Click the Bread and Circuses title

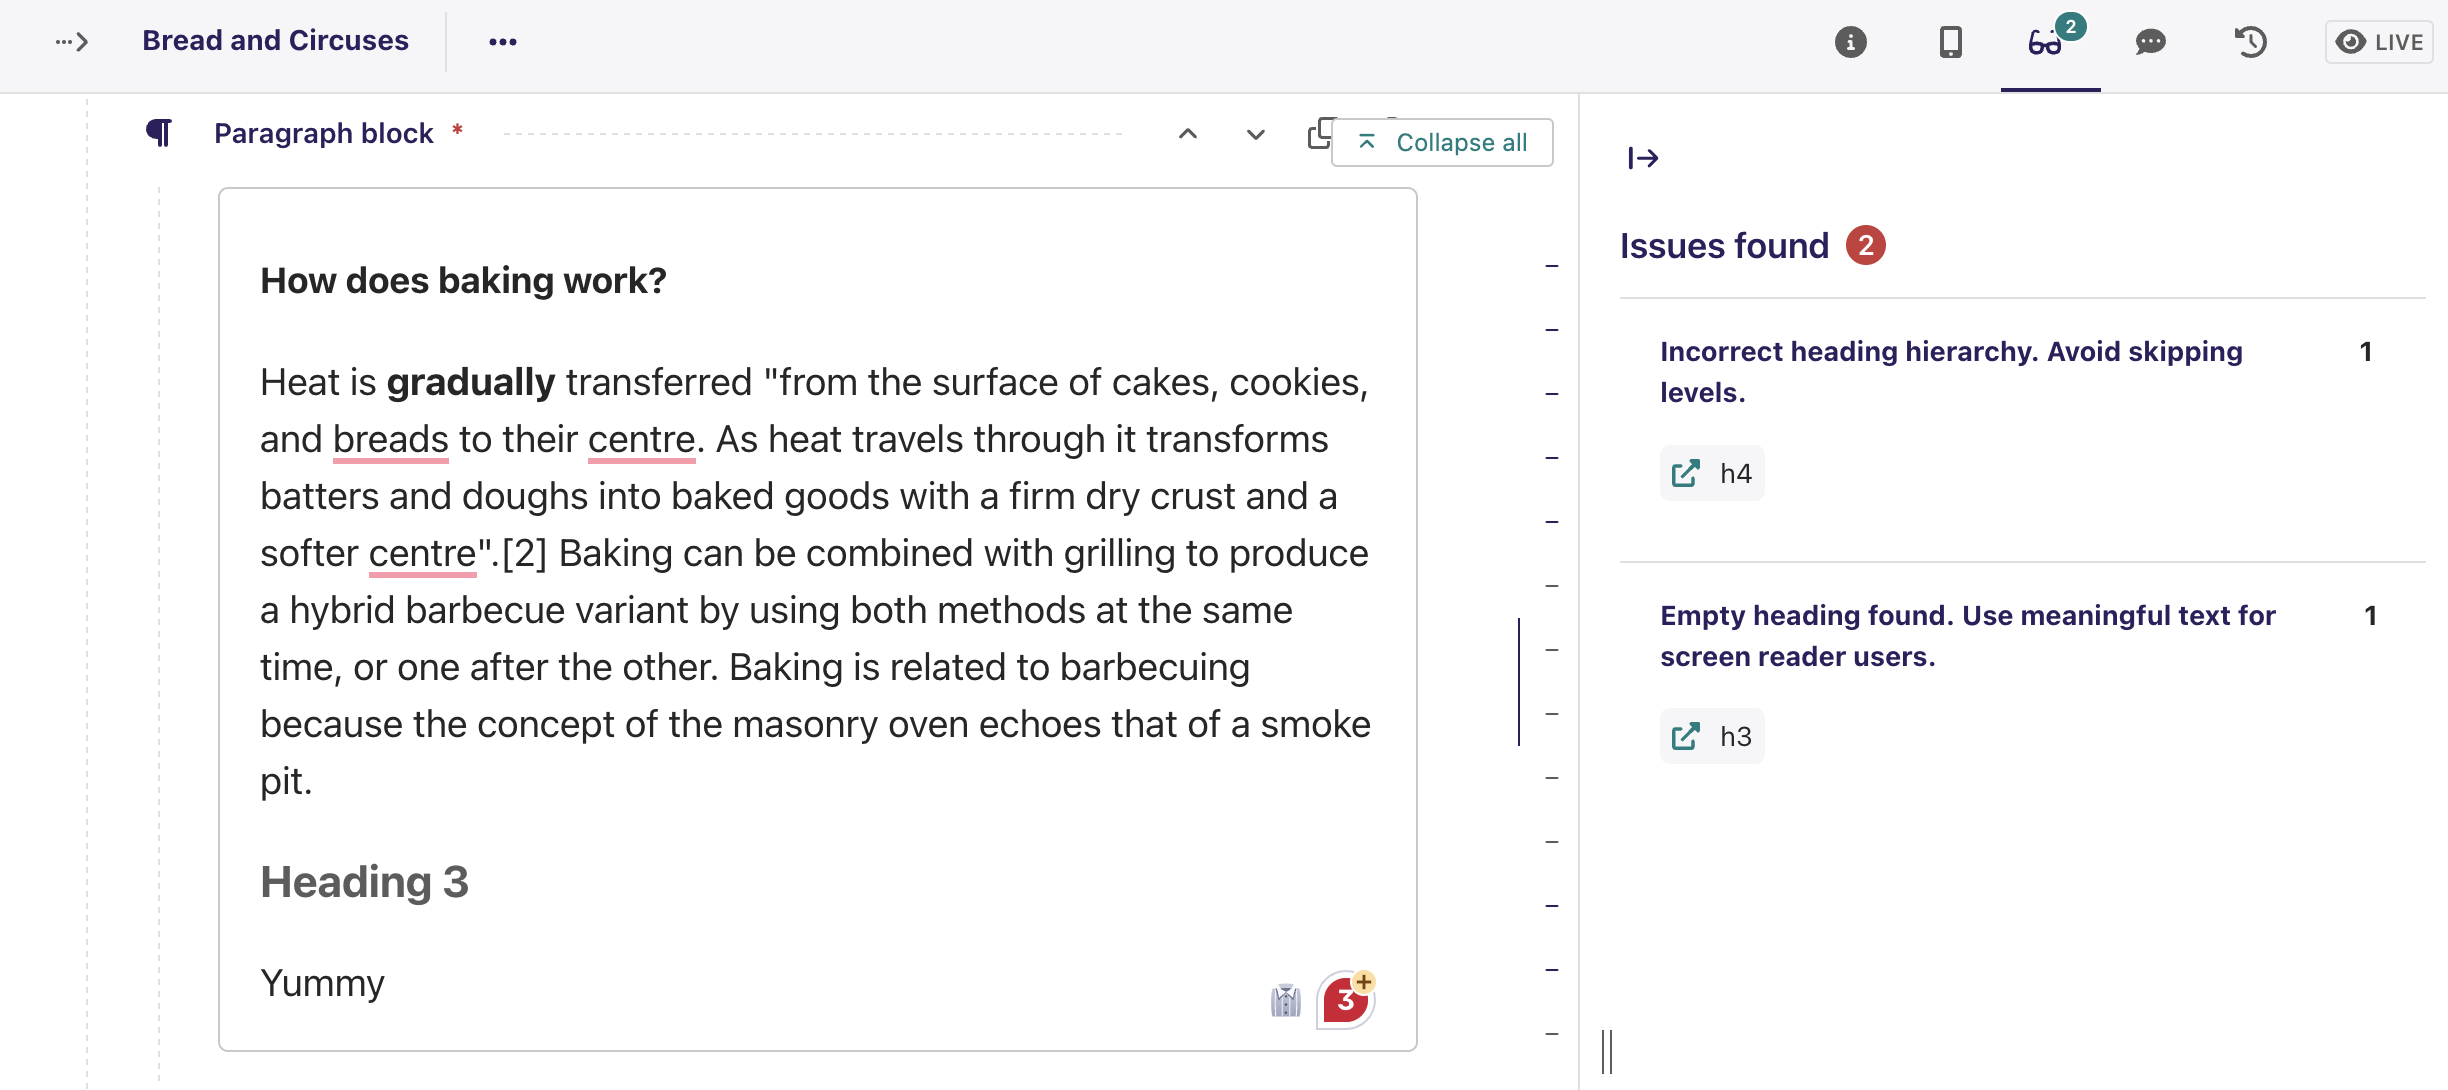(275, 41)
